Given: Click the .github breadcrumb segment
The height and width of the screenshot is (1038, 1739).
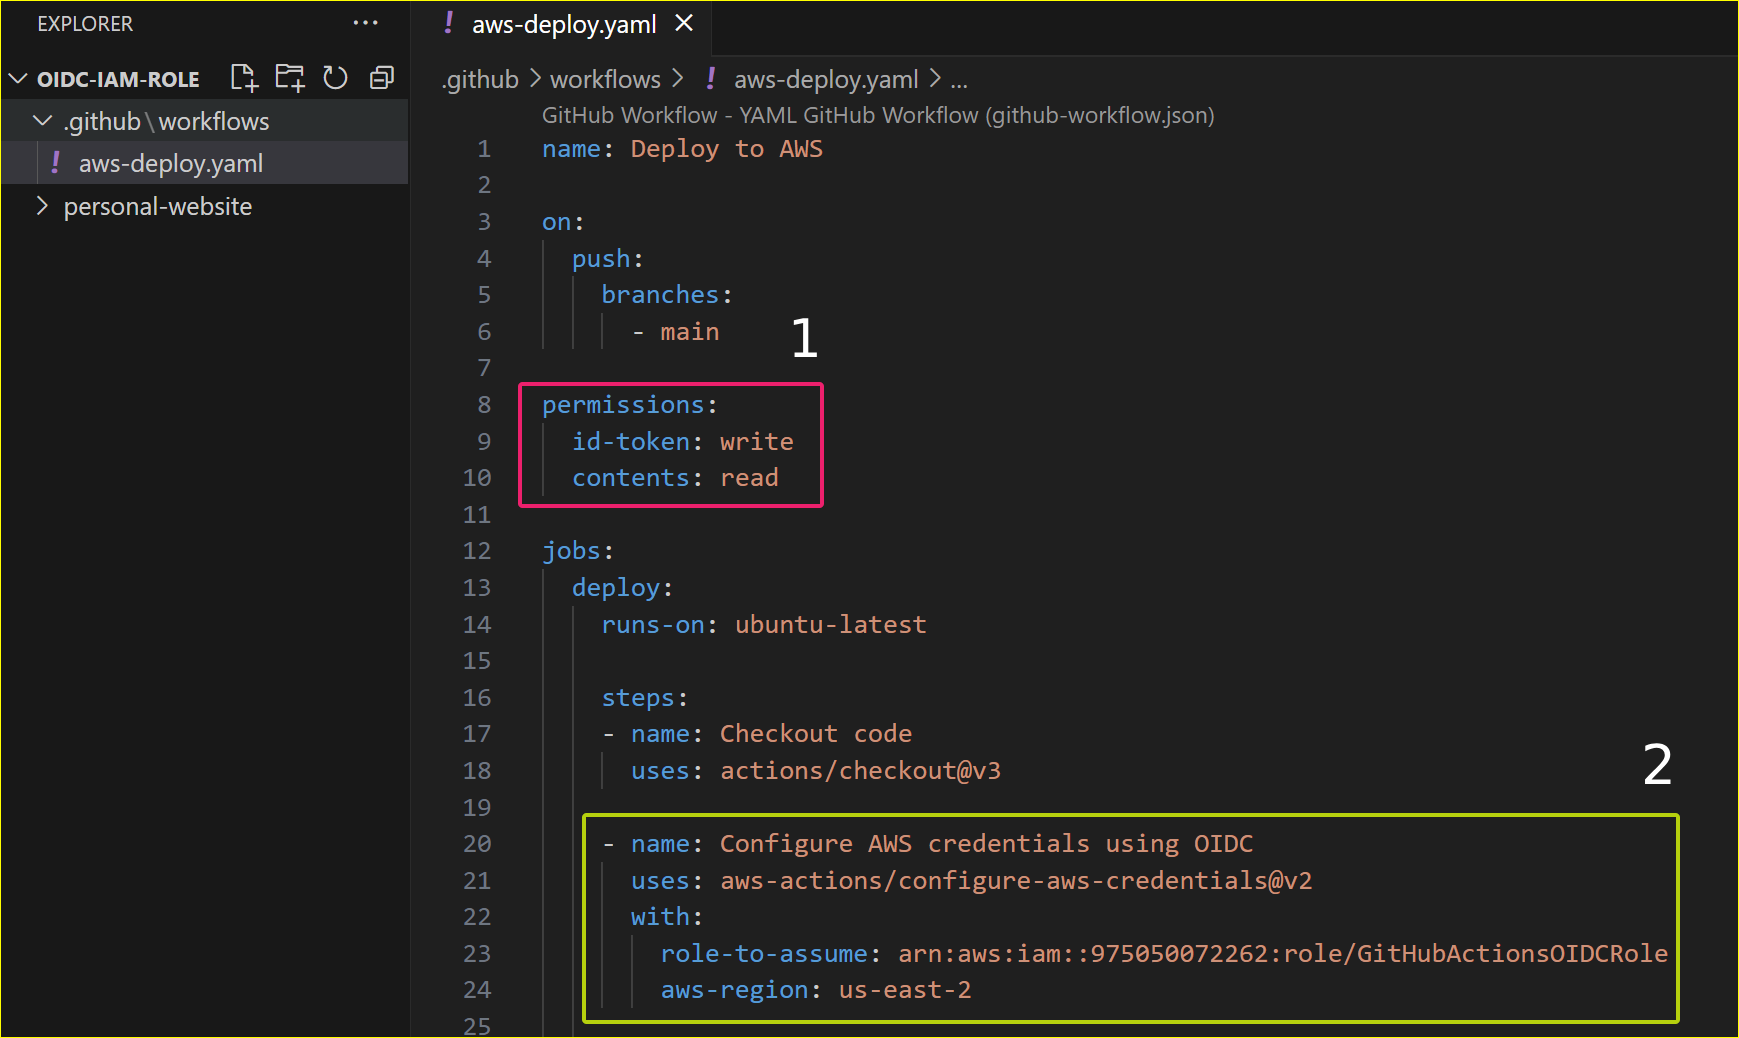Looking at the screenshot, I should 480,79.
